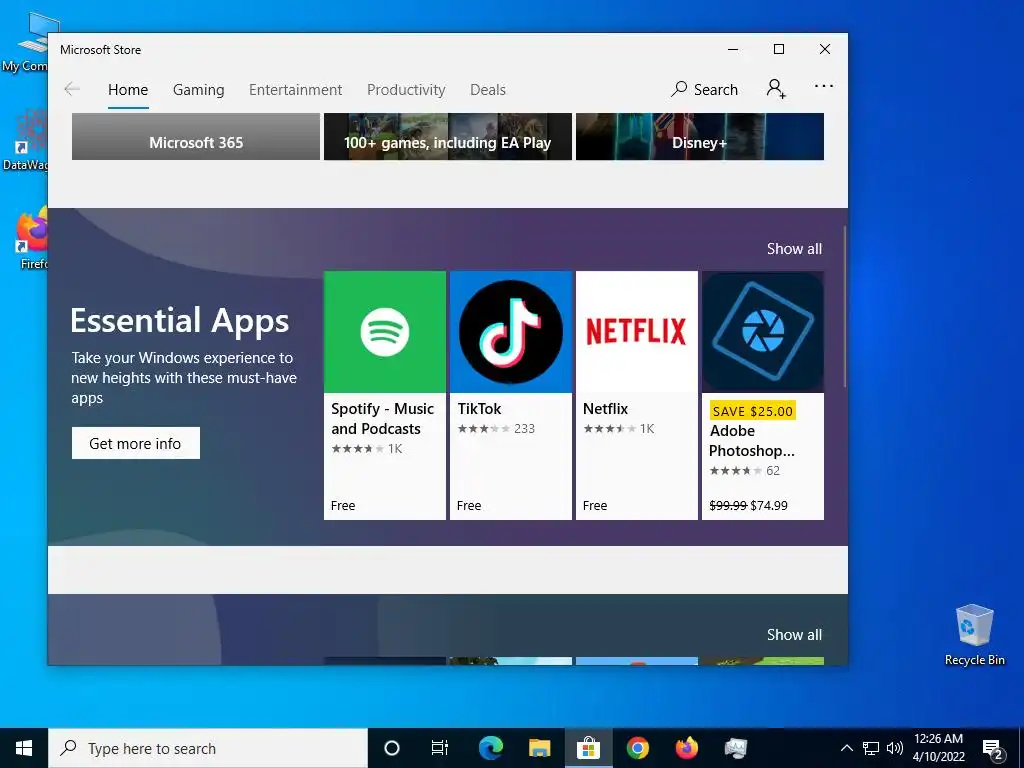Click the Get more info button
Viewport: 1024px width, 768px height.
[136, 443]
